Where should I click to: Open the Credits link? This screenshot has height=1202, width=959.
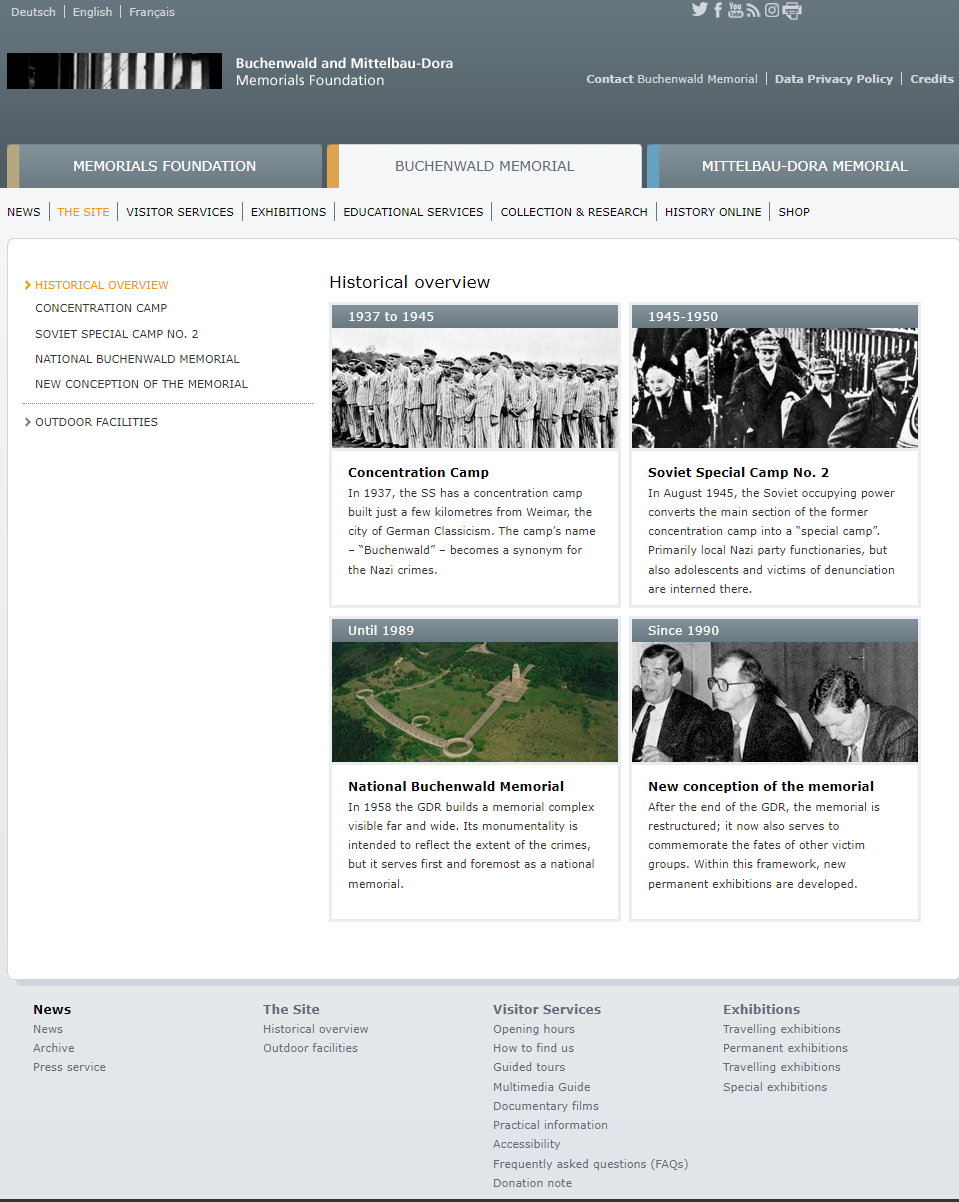[932, 79]
